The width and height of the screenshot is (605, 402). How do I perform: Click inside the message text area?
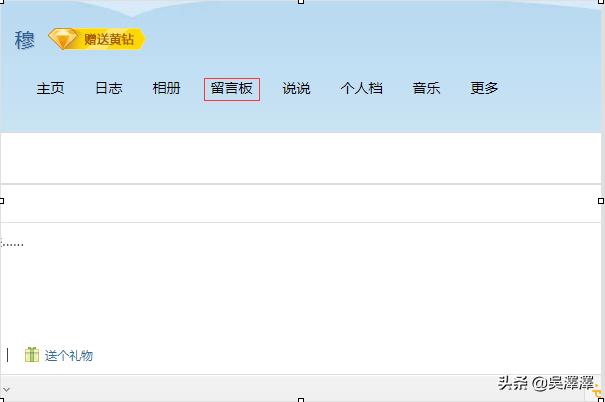[x=301, y=282]
